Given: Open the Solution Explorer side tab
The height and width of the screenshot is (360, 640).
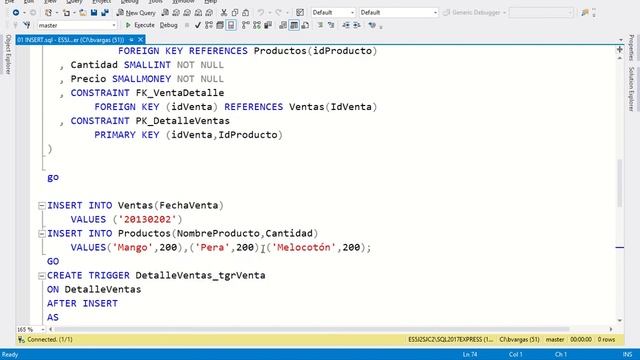Looking at the screenshot, I should click(x=631, y=89).
